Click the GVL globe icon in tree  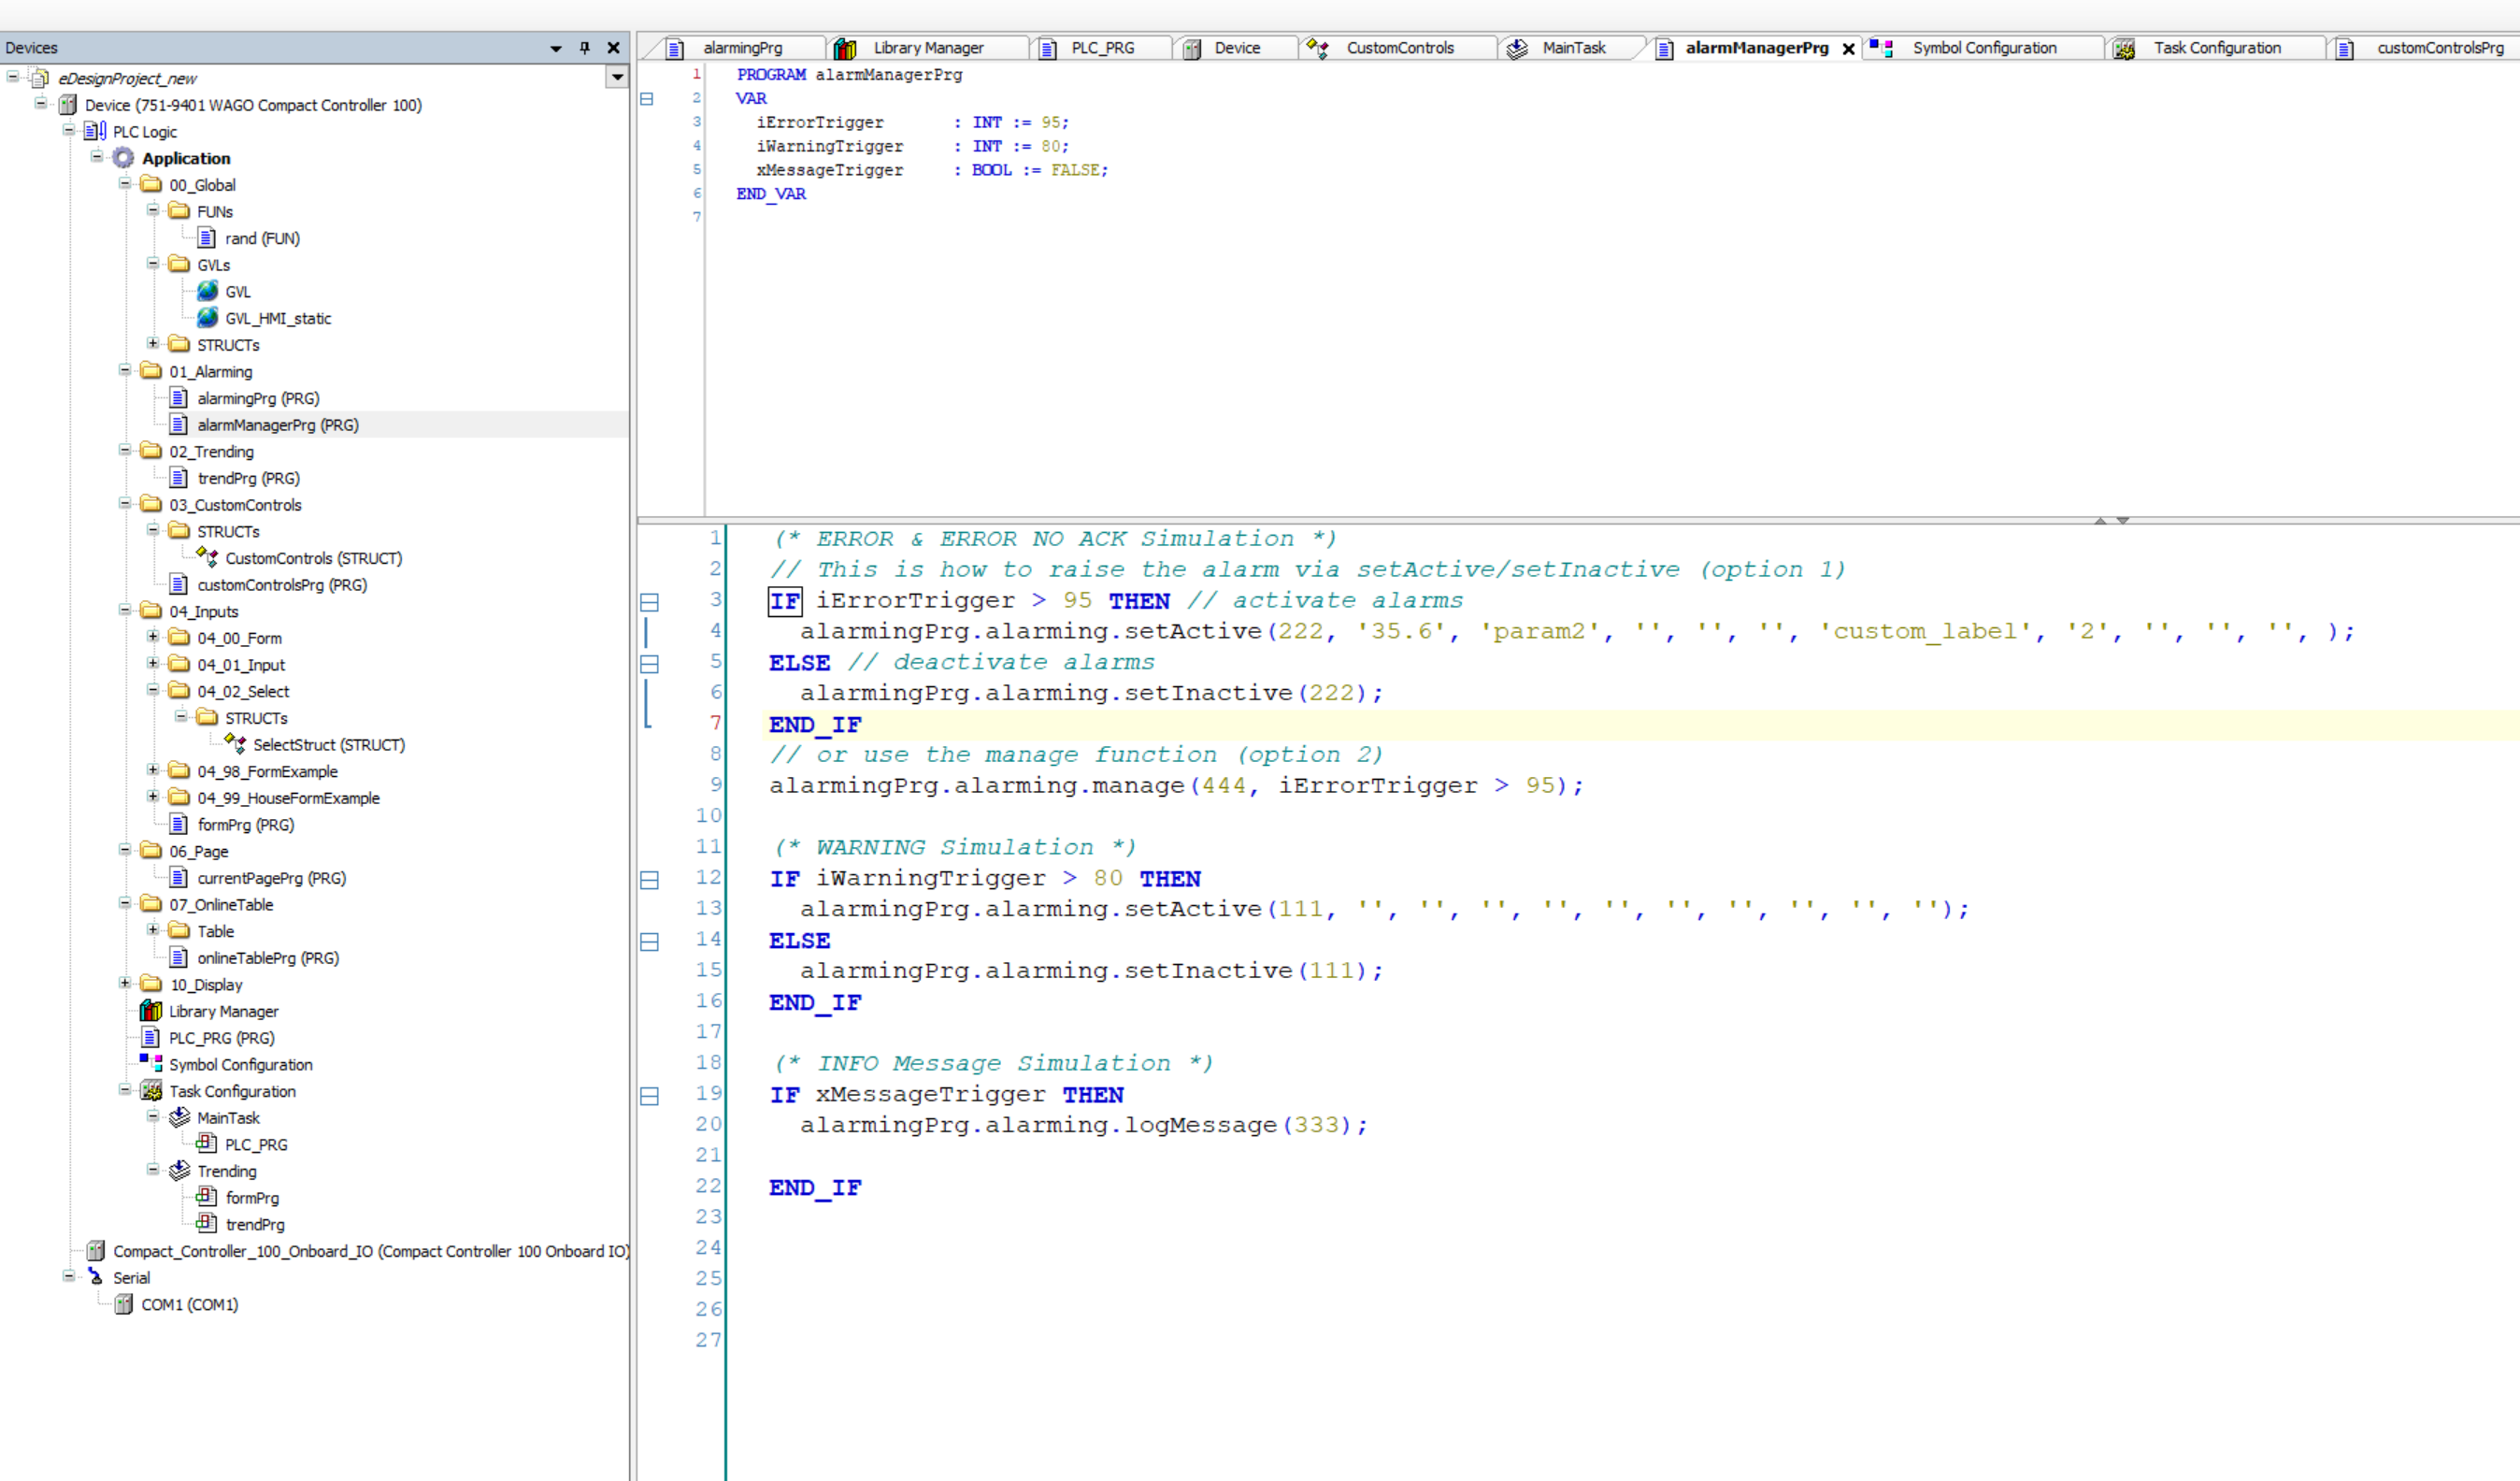208,291
